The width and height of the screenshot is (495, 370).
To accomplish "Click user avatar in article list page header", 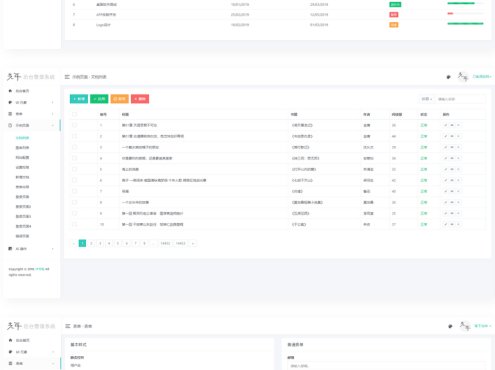I will [x=463, y=77].
